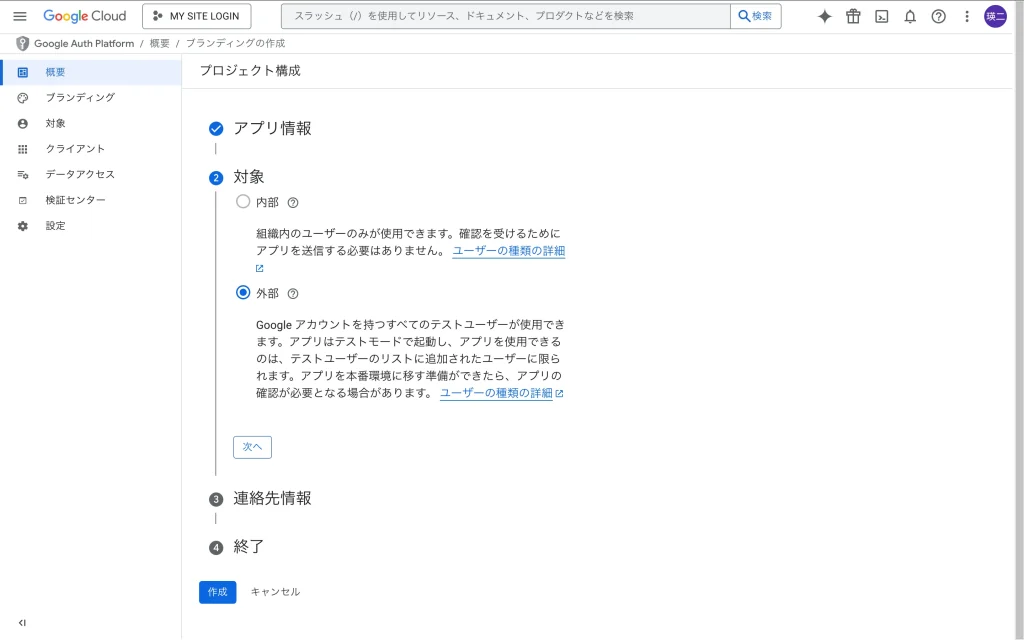The image size is (1024, 640).
Task: Expand the 連絡先情報 step
Action: click(x=272, y=498)
